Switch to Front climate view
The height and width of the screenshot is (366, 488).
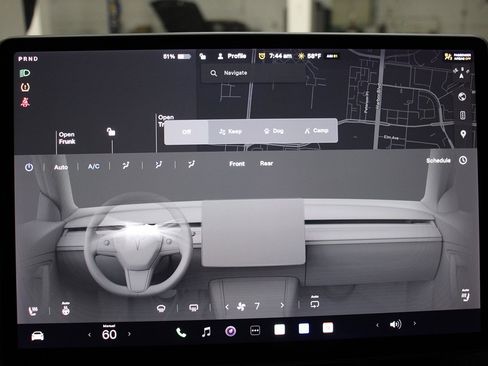pos(237,164)
